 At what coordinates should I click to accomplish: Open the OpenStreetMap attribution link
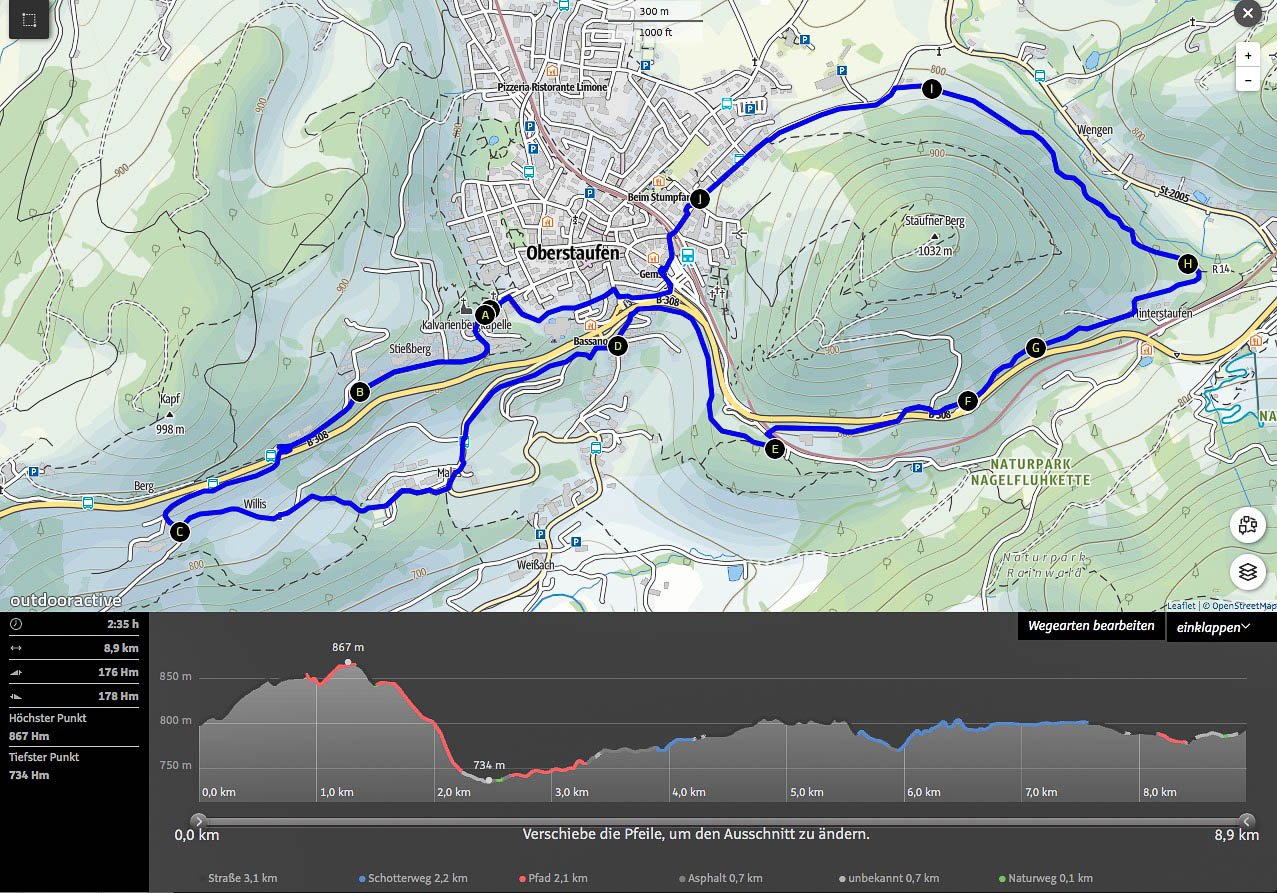coord(1240,605)
